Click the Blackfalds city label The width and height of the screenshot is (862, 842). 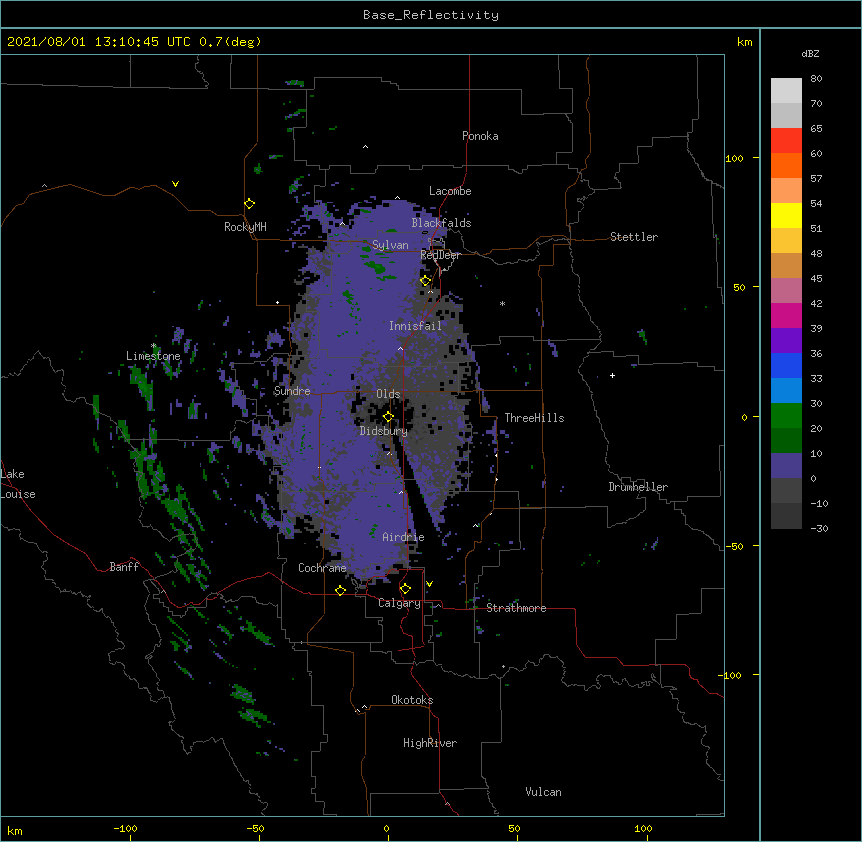pos(441,223)
